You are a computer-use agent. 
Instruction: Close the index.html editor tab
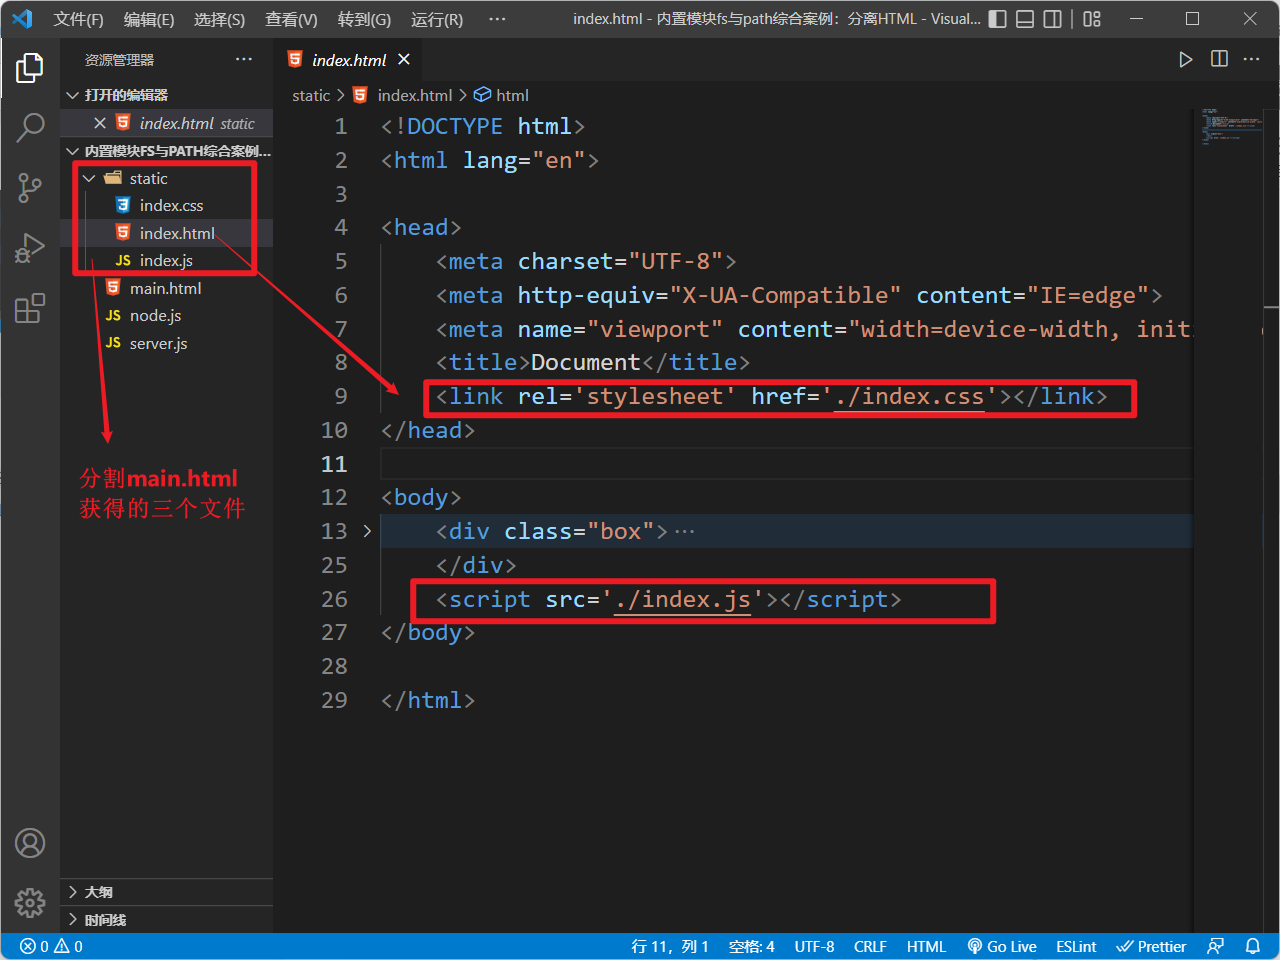[404, 60]
